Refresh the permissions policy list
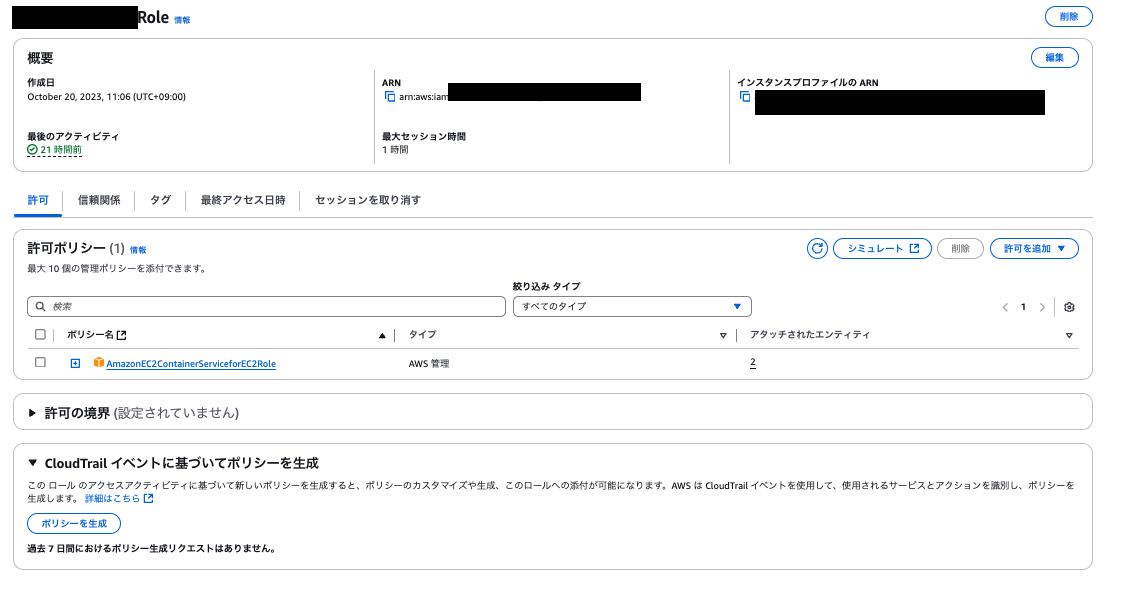1138x603 pixels. coord(817,249)
